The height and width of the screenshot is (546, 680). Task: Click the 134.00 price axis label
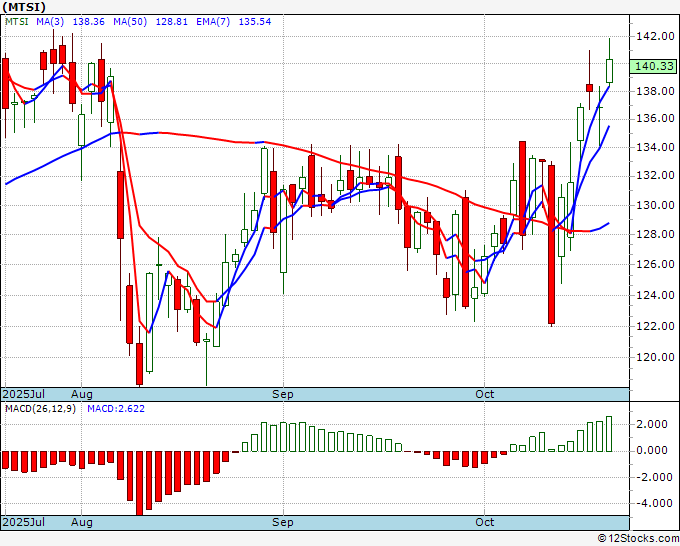[x=655, y=147]
